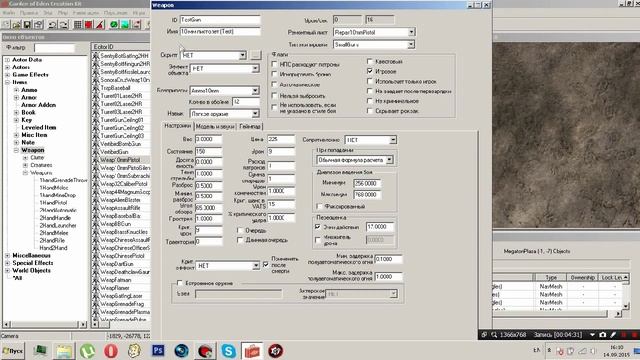The height and width of the screenshot is (360, 640).
Task: Click the camera snapshot icon in recorder bar
Action: 602,335
